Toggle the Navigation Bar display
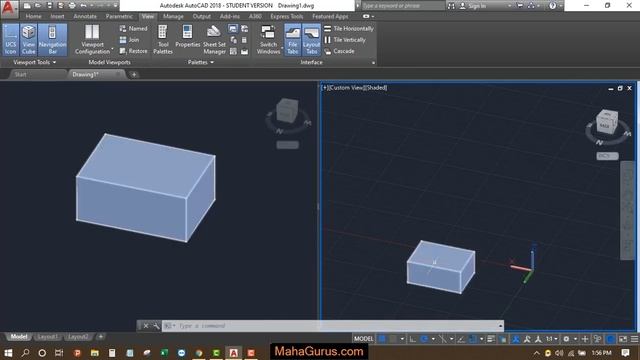This screenshot has width=640, height=360. point(52,40)
